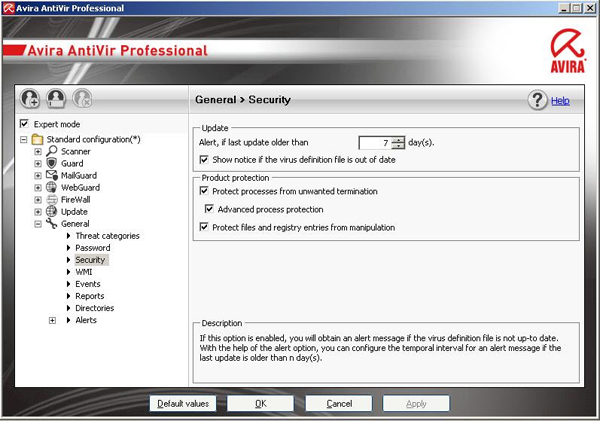Open the Help link
Screen dimensions: 600x421
pos(560,101)
